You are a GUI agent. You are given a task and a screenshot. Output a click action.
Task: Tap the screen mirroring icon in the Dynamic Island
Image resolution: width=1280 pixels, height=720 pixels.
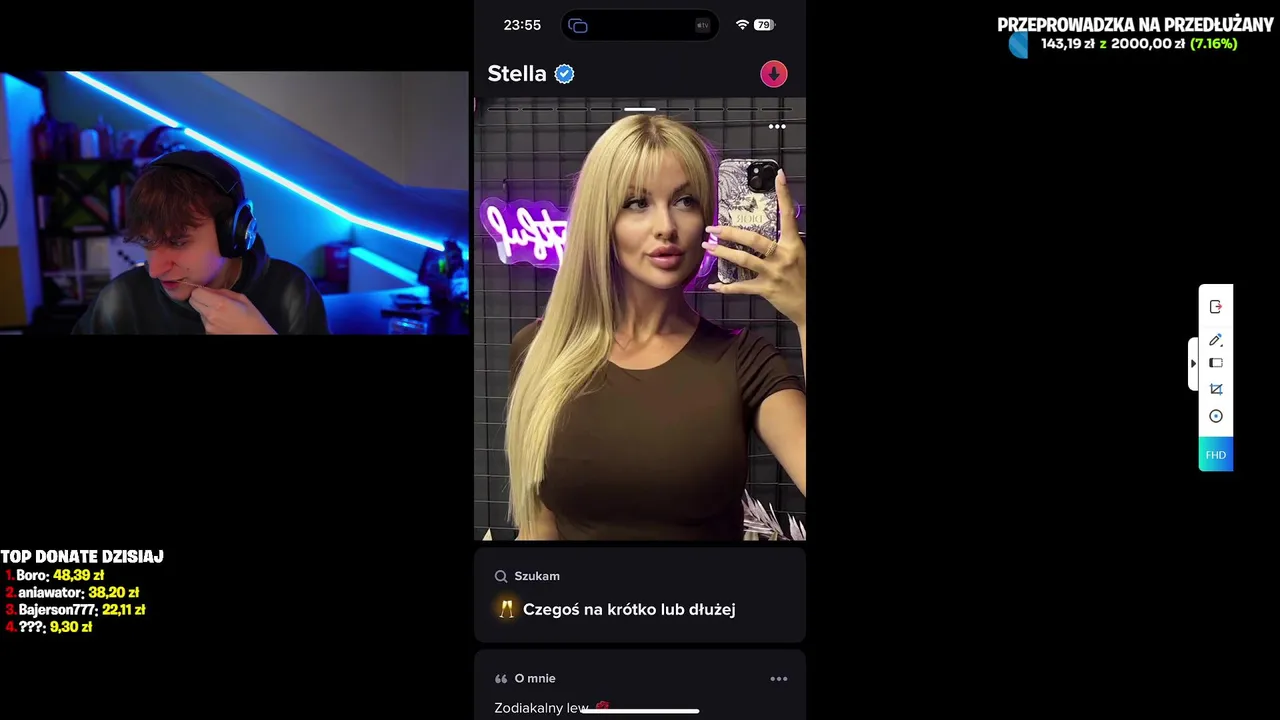point(578,26)
